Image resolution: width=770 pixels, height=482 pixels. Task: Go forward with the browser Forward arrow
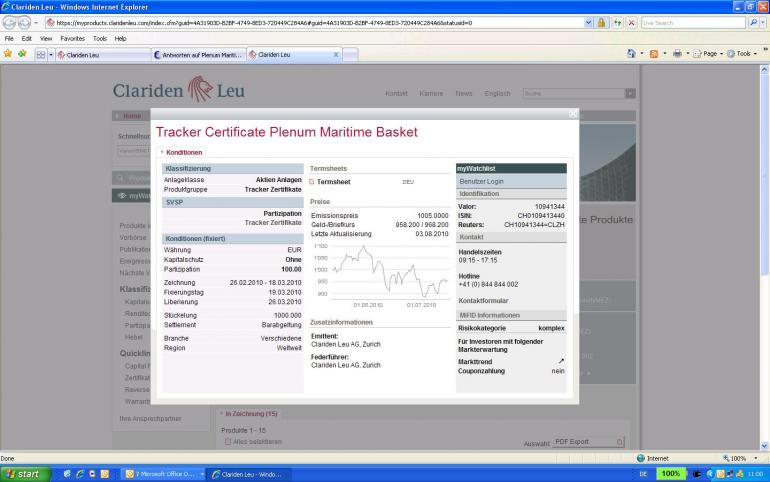[x=24, y=23]
